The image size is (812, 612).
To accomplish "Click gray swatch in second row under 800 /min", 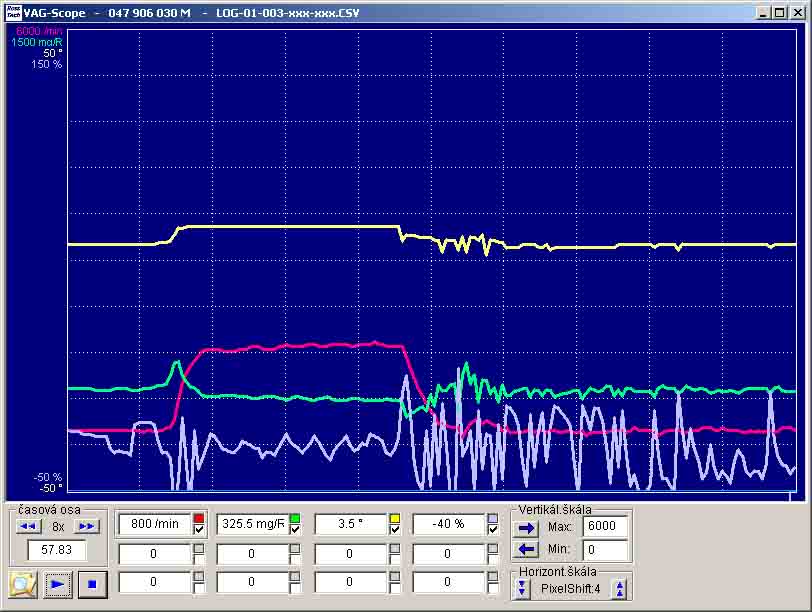I will coord(199,548).
